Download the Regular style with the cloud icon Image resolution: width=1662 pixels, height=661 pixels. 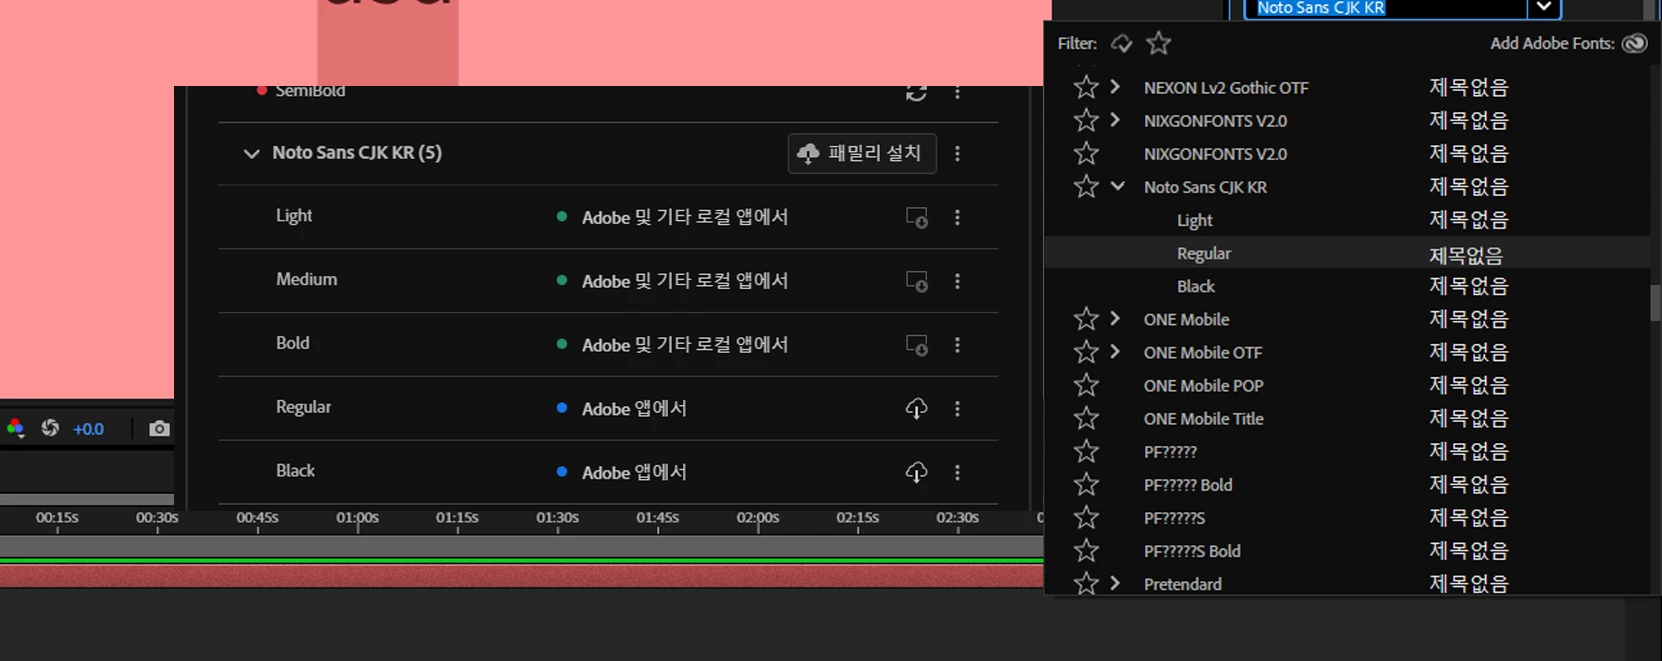916,408
